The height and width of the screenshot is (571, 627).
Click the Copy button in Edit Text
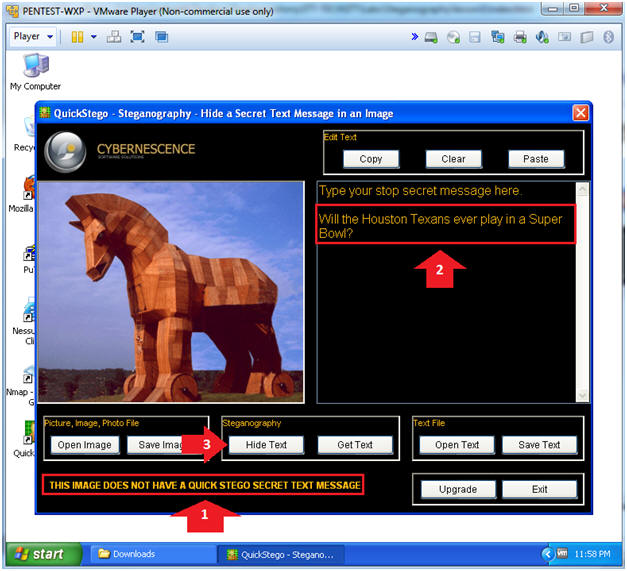pos(371,159)
